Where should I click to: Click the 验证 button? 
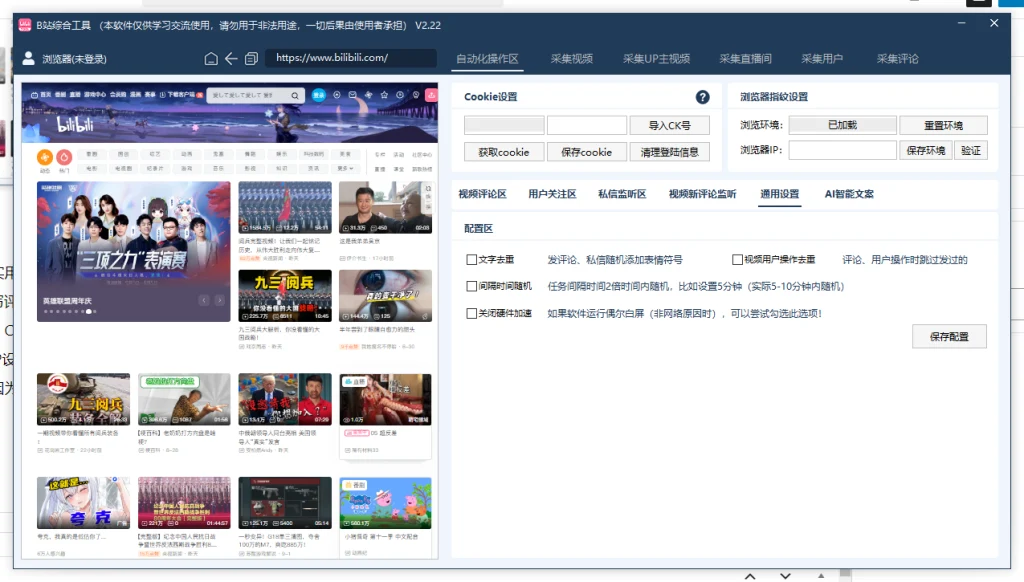pos(970,150)
